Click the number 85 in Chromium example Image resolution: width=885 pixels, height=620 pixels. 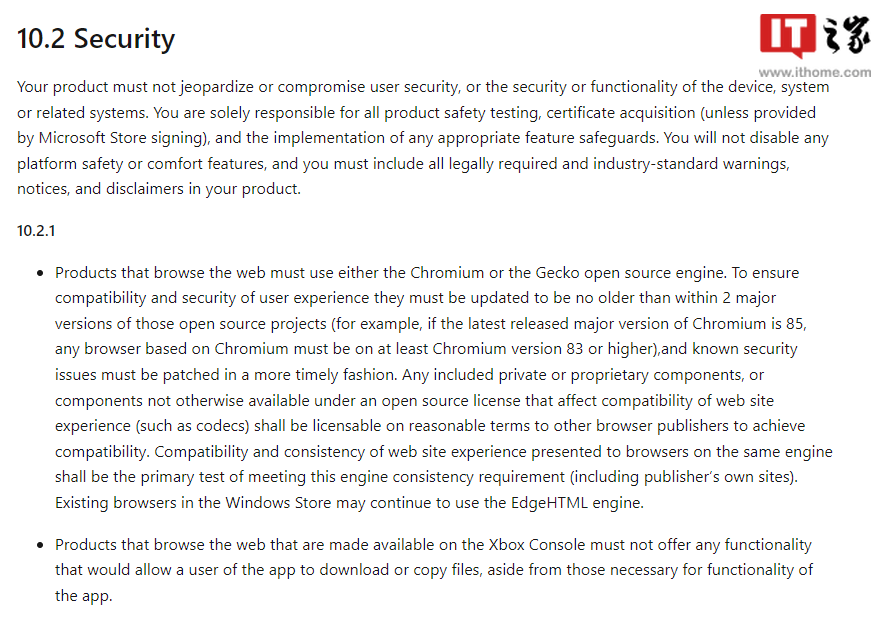pos(795,323)
